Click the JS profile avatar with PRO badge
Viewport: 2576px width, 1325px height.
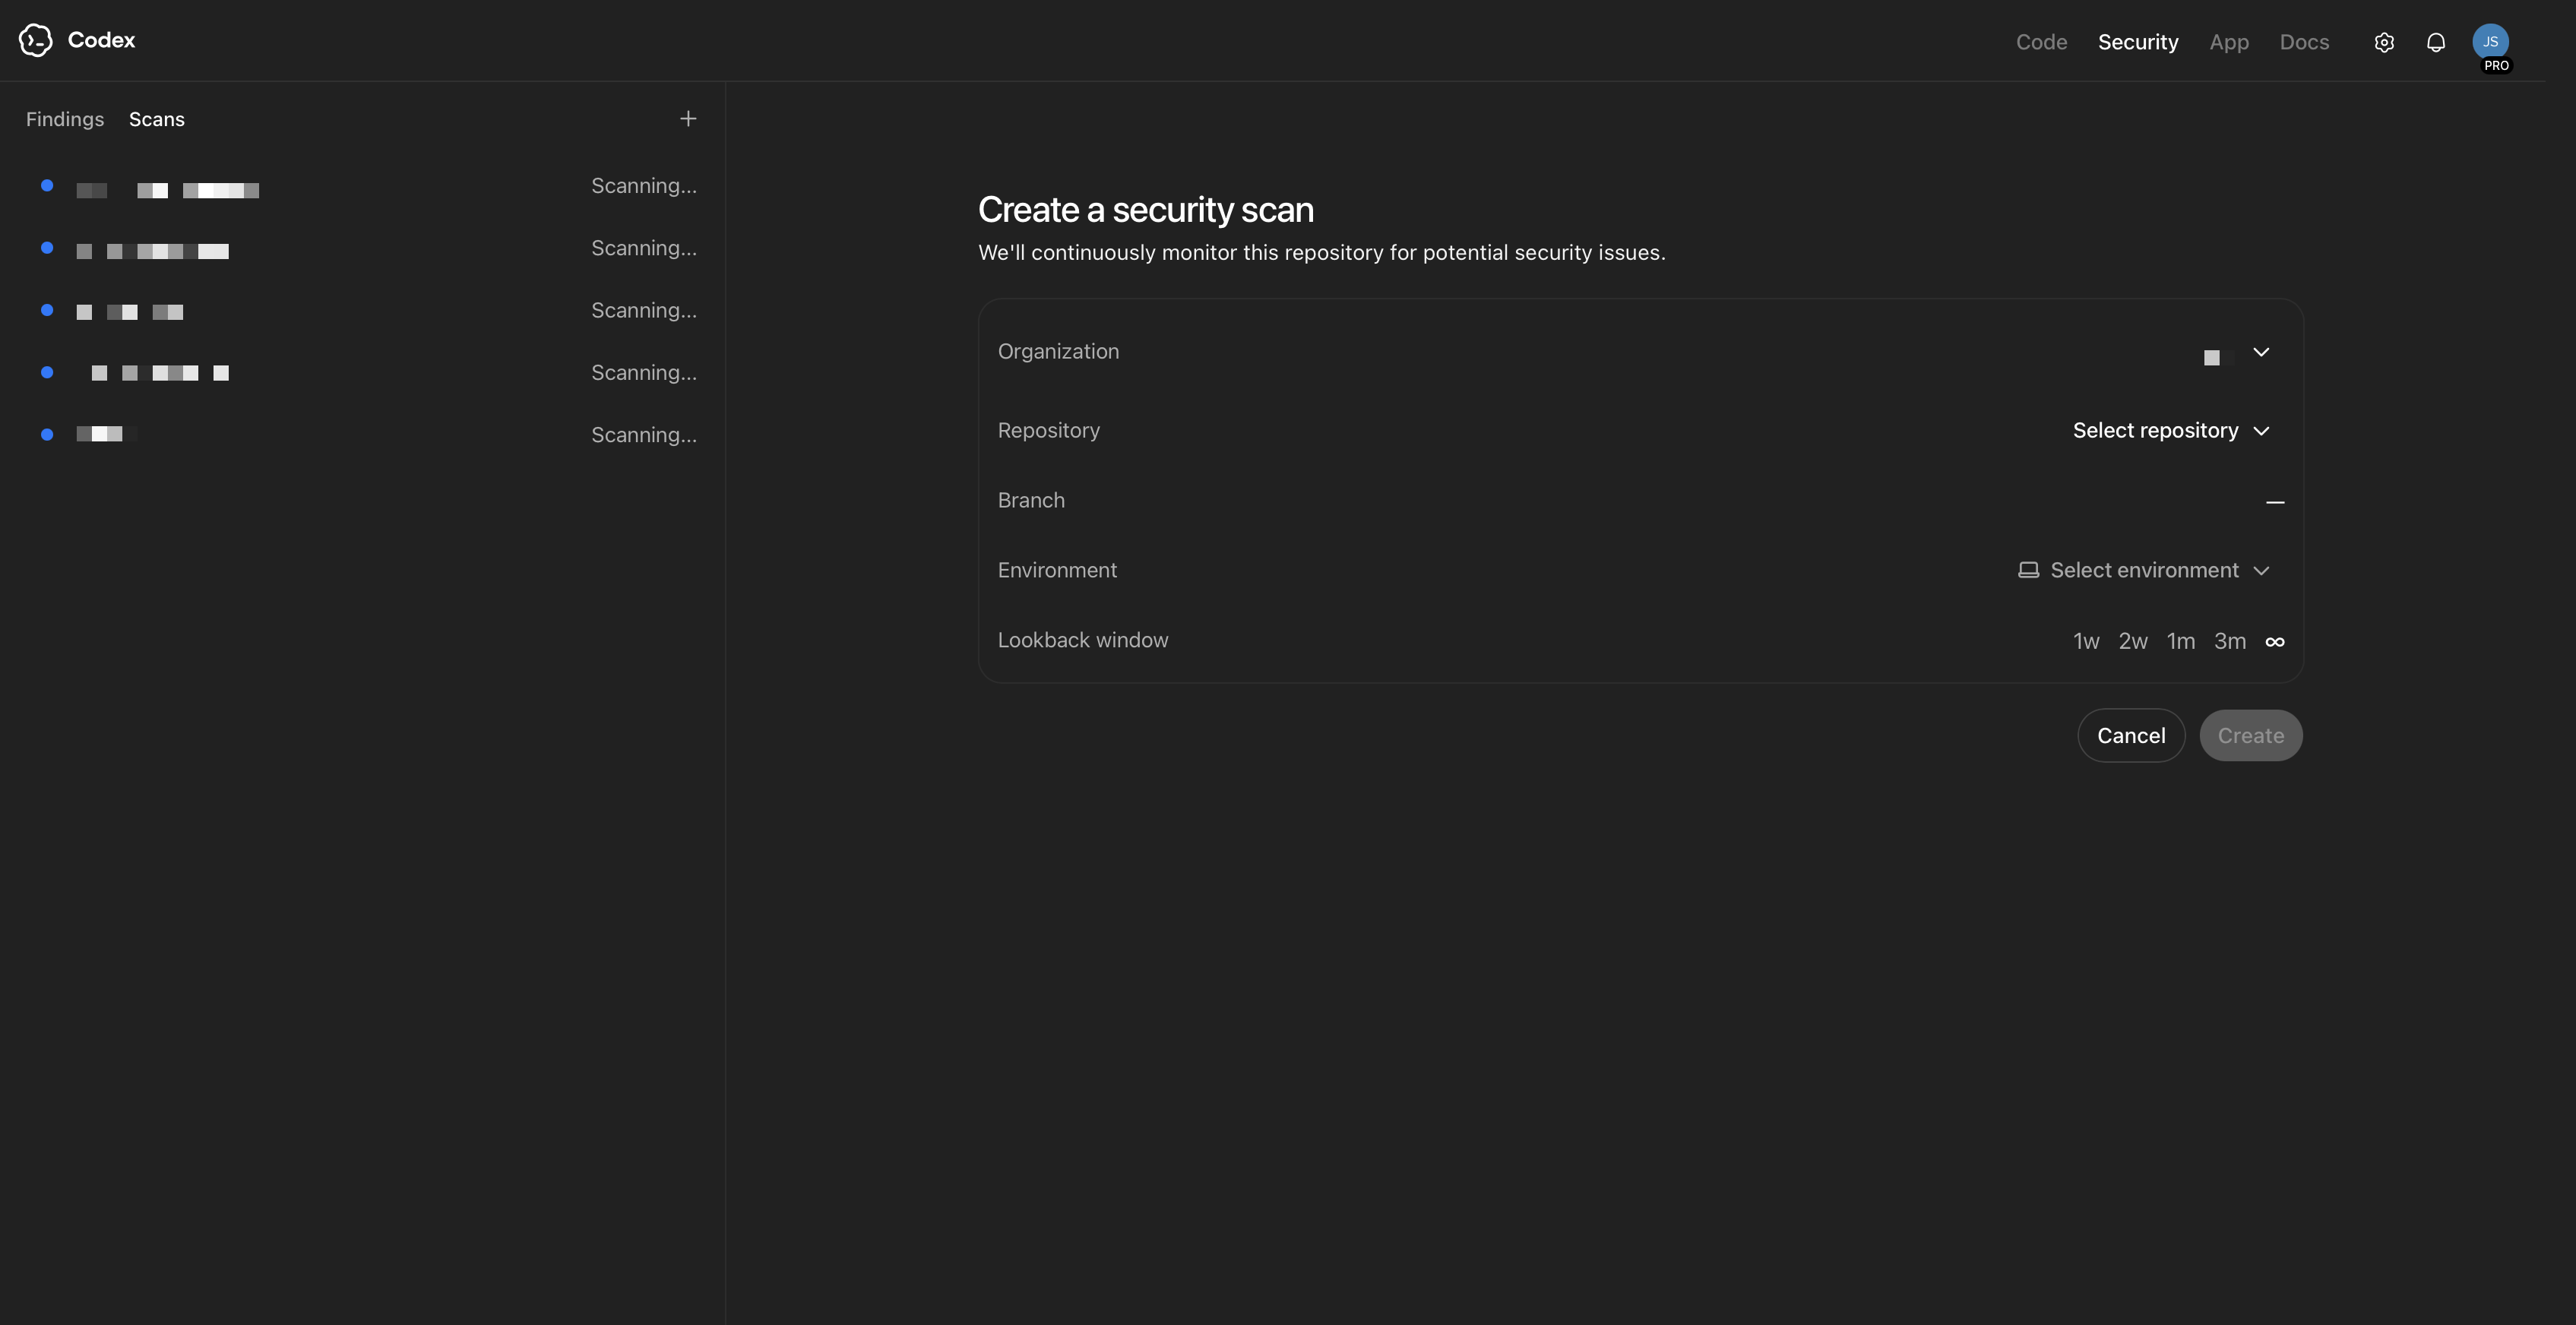point(2491,42)
